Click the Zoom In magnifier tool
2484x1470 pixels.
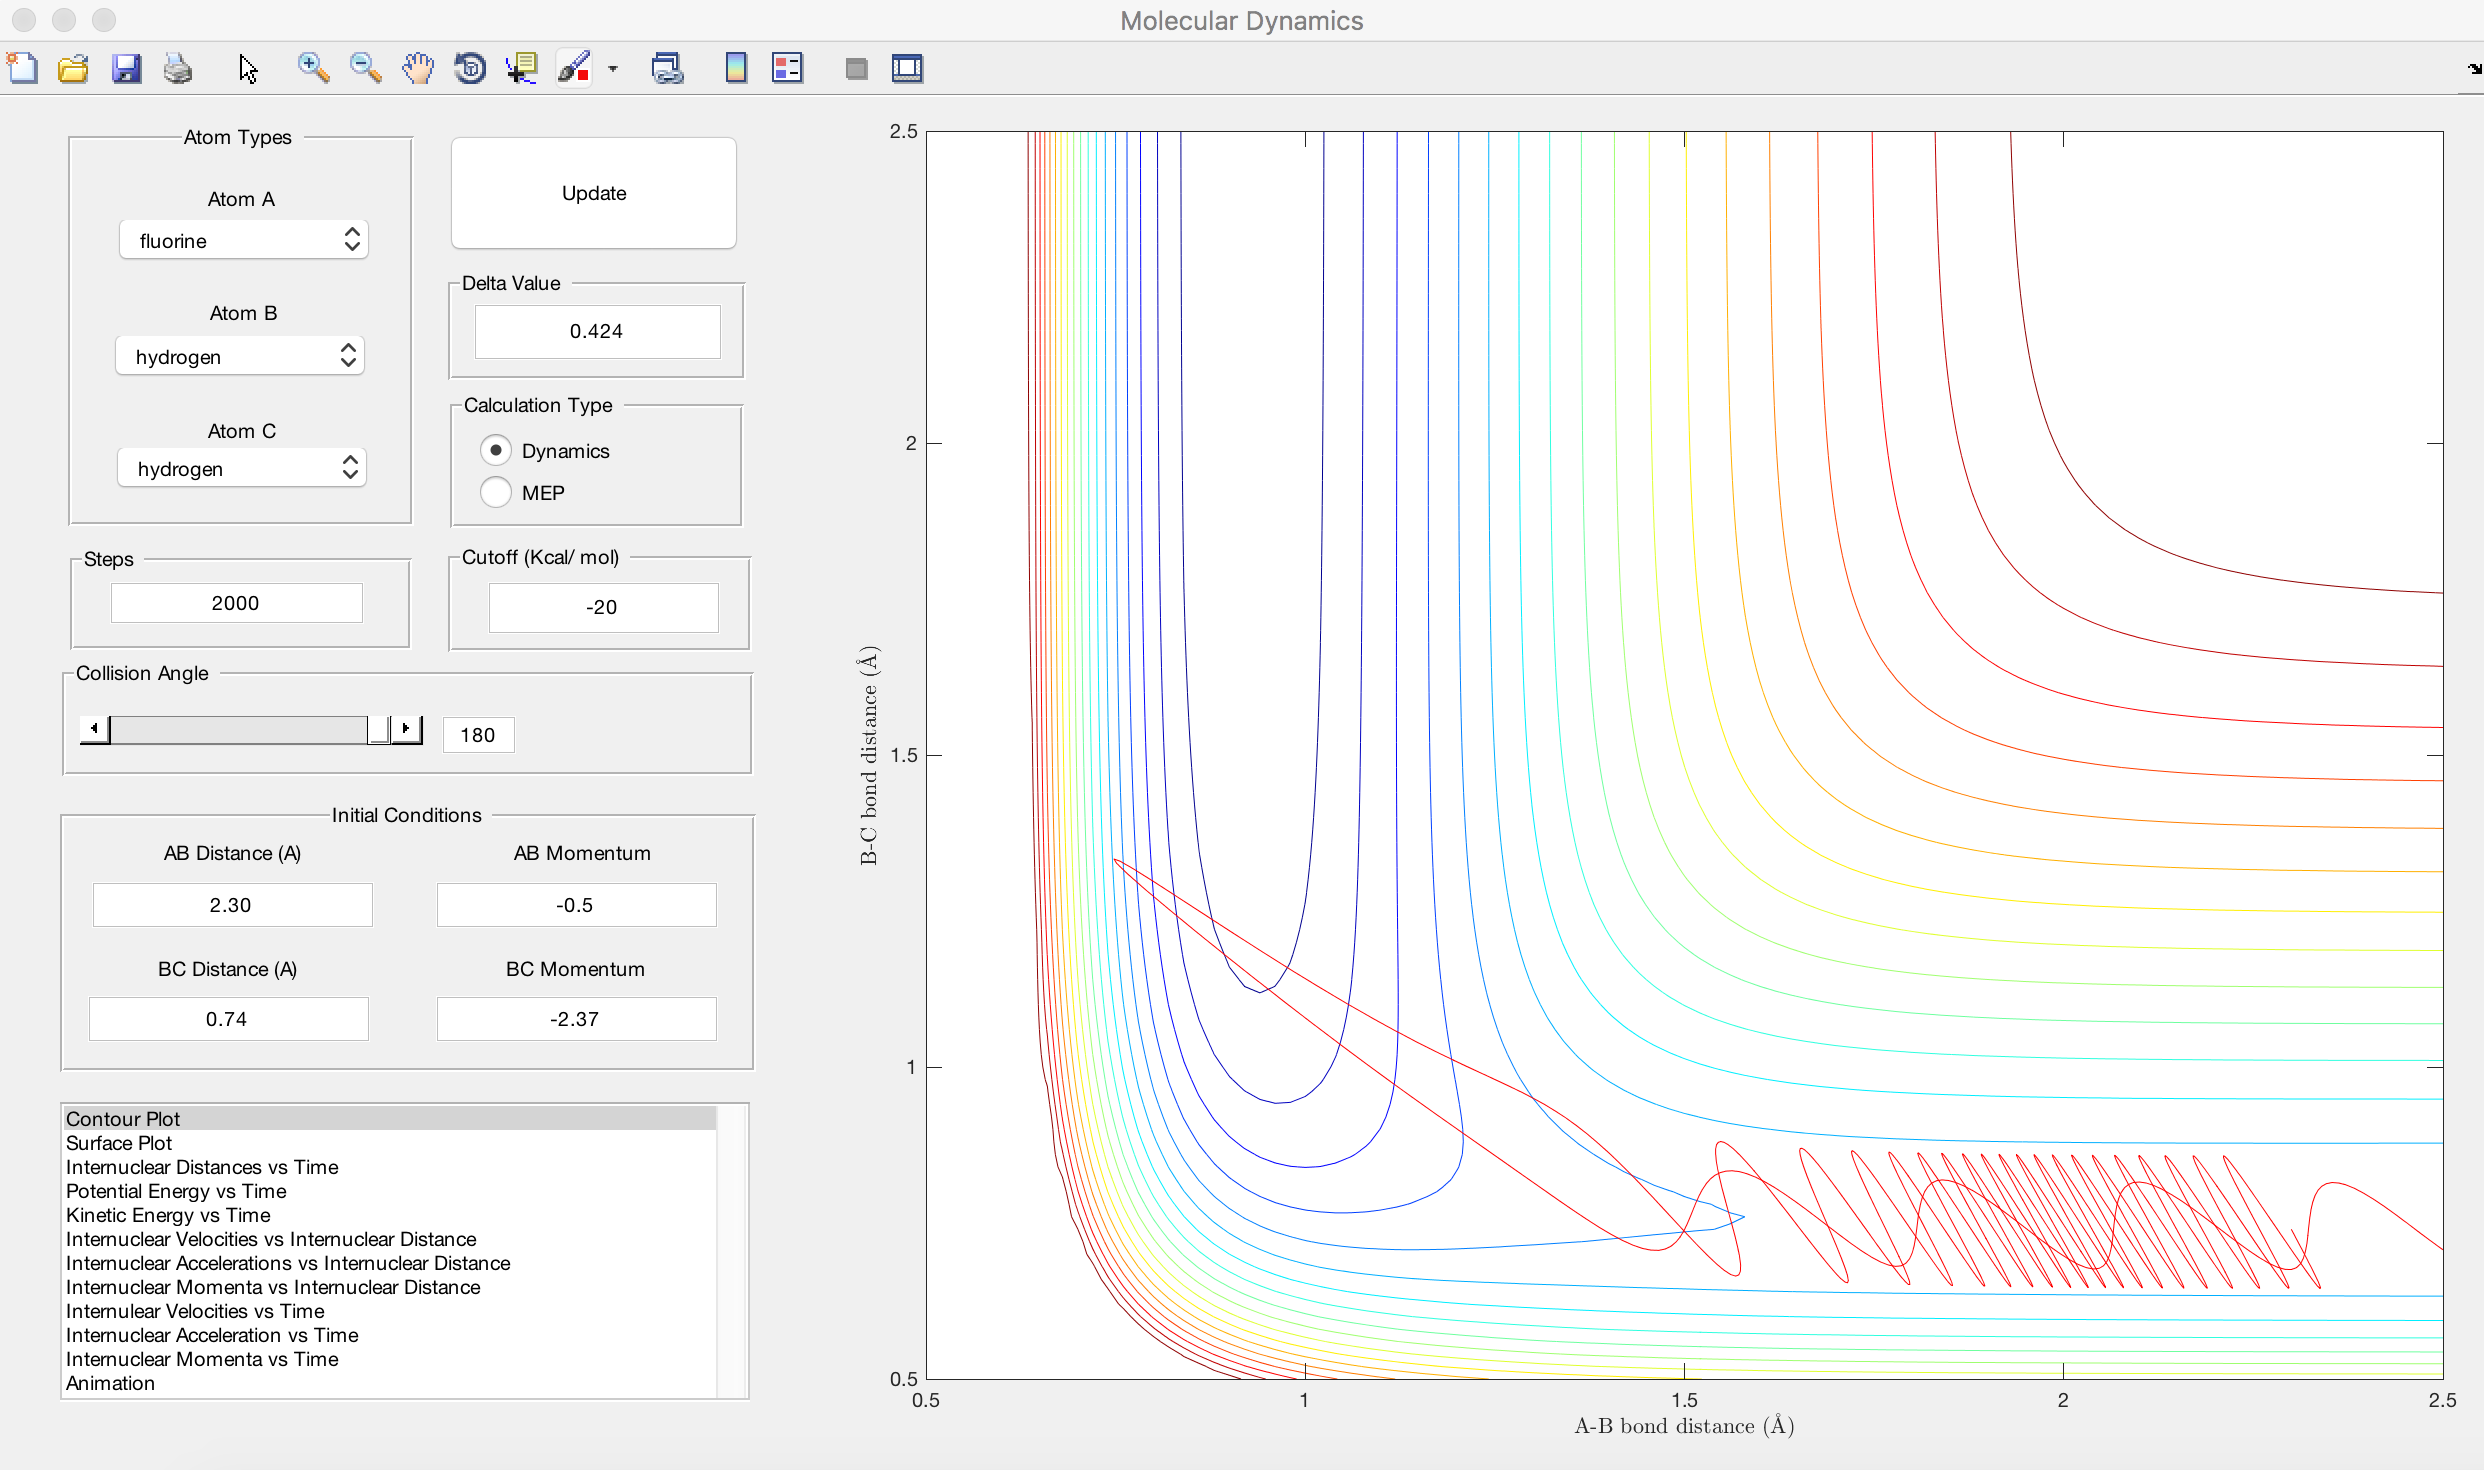point(313,68)
